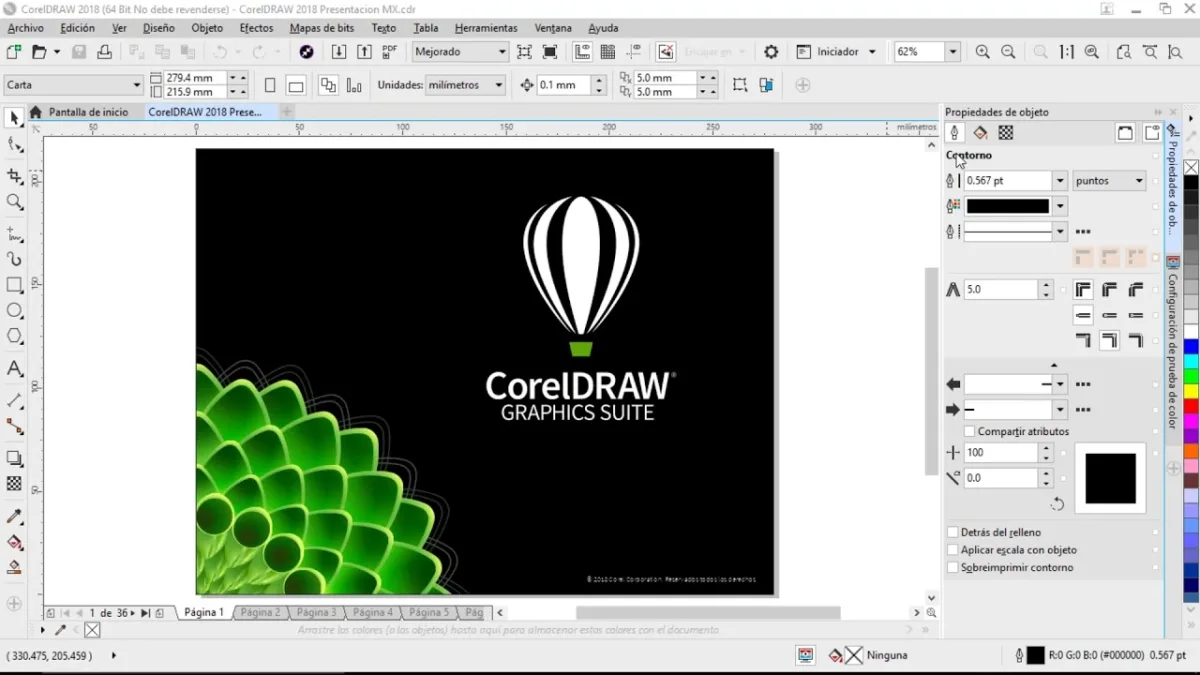Toggle the grid display icon

point(607,52)
